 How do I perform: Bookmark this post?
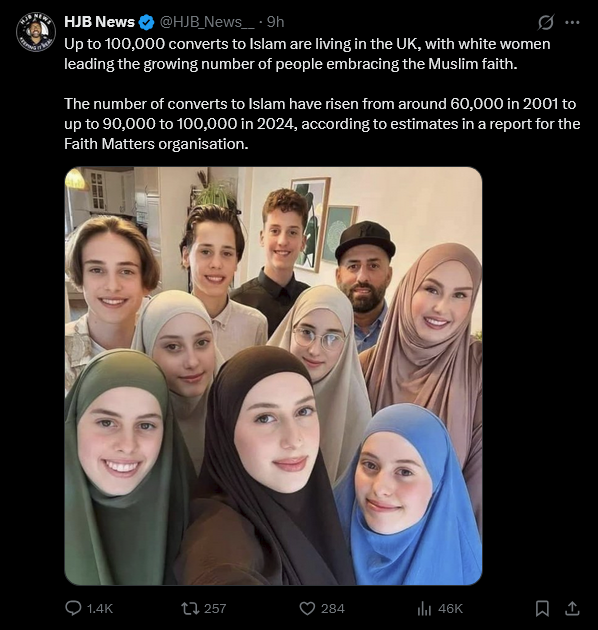(x=542, y=608)
